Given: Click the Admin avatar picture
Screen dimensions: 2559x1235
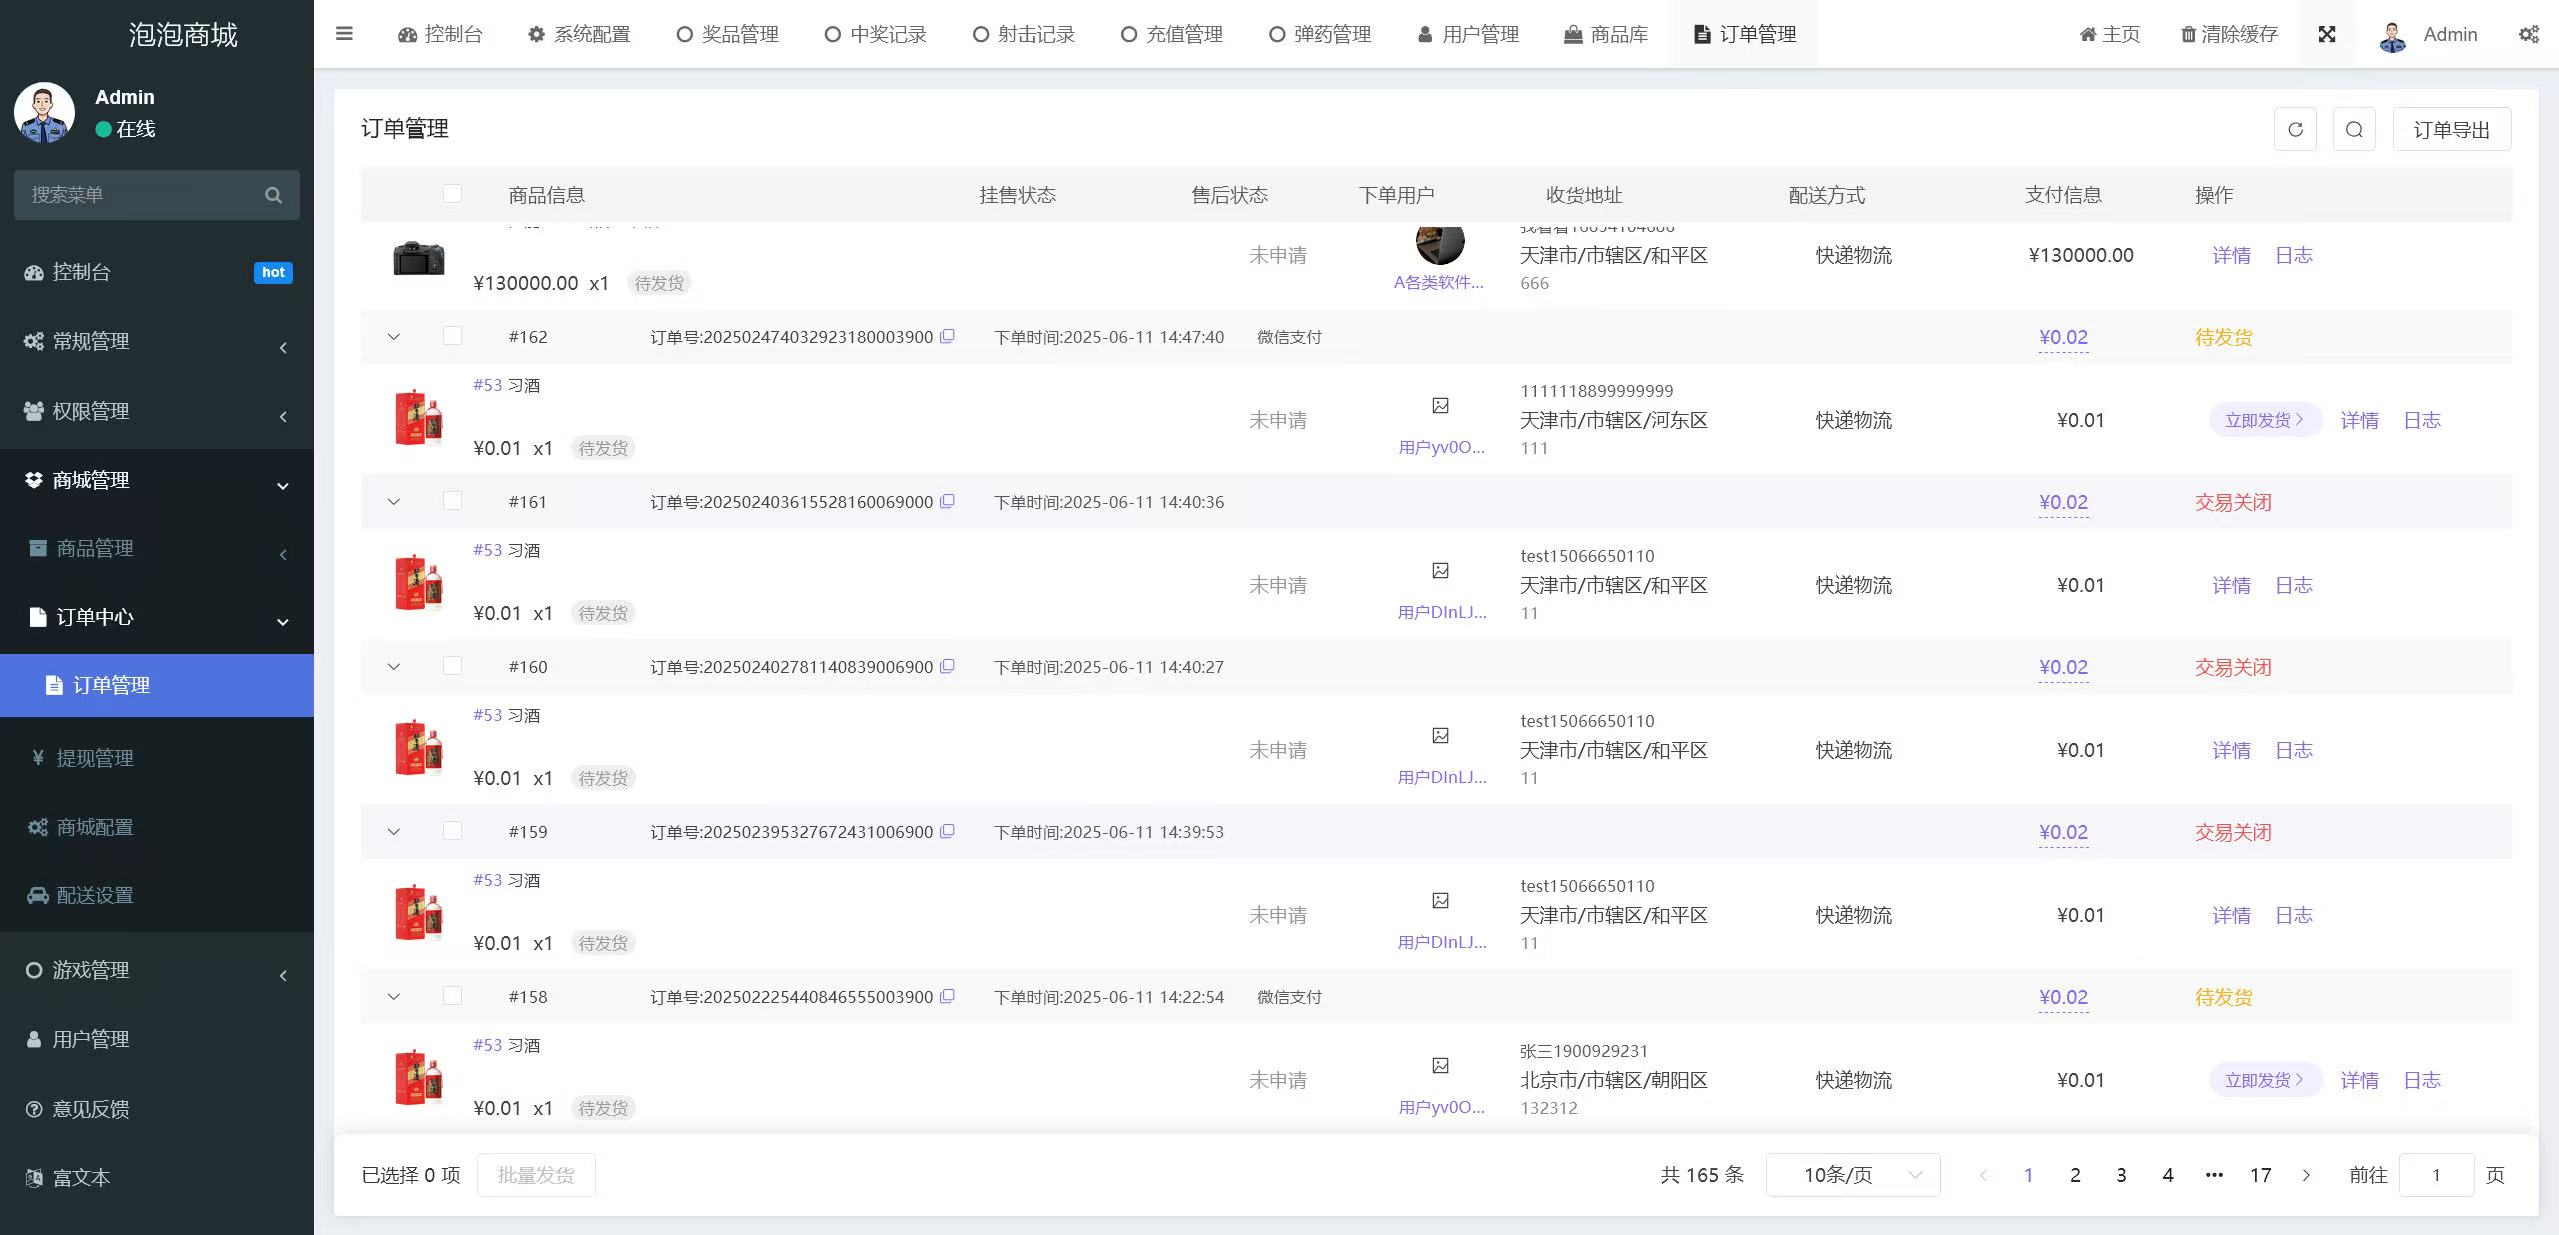Looking at the screenshot, I should (2390, 33).
